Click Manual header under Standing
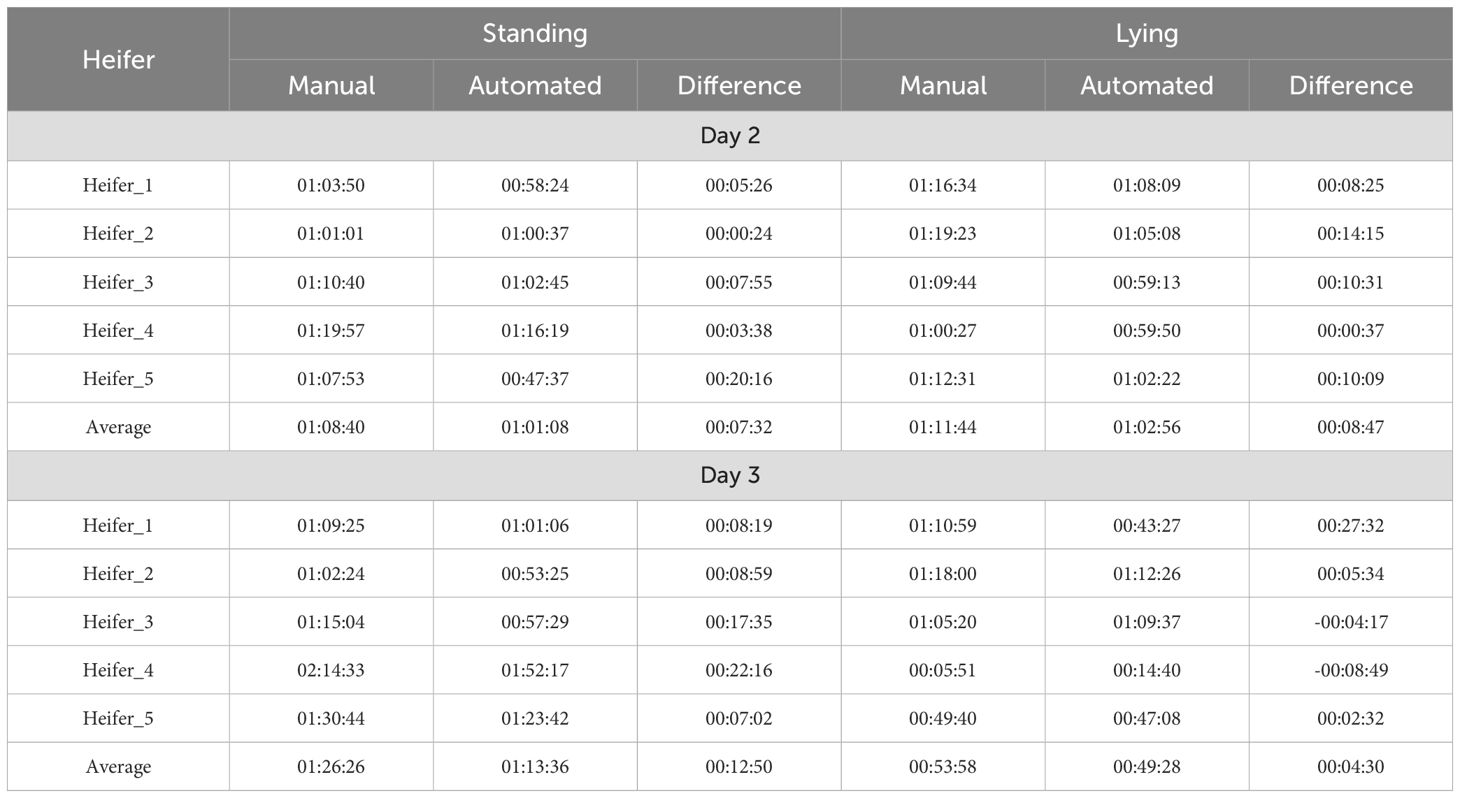This screenshot has width=1460, height=798. (331, 85)
